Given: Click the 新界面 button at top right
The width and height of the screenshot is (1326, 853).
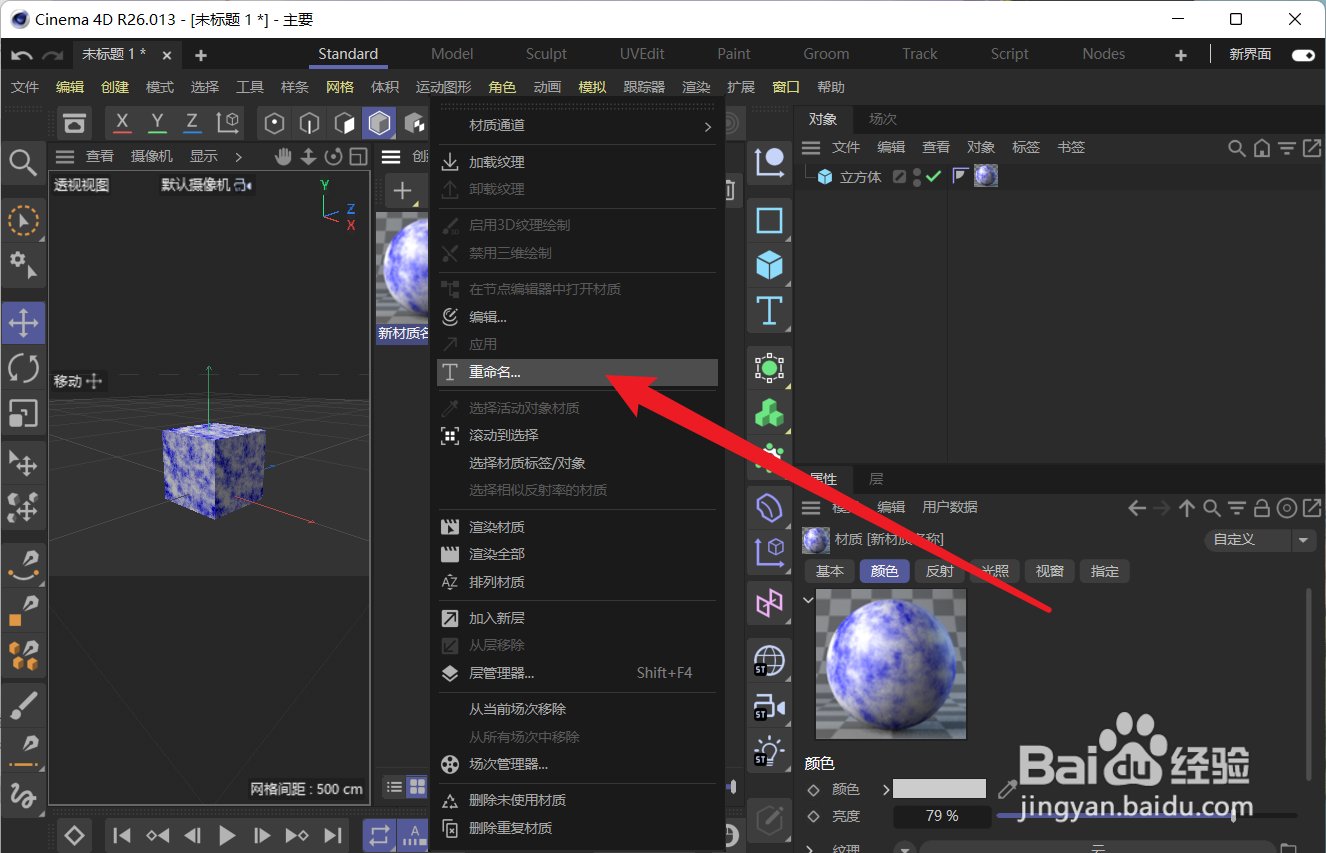Looking at the screenshot, I should click(1249, 54).
